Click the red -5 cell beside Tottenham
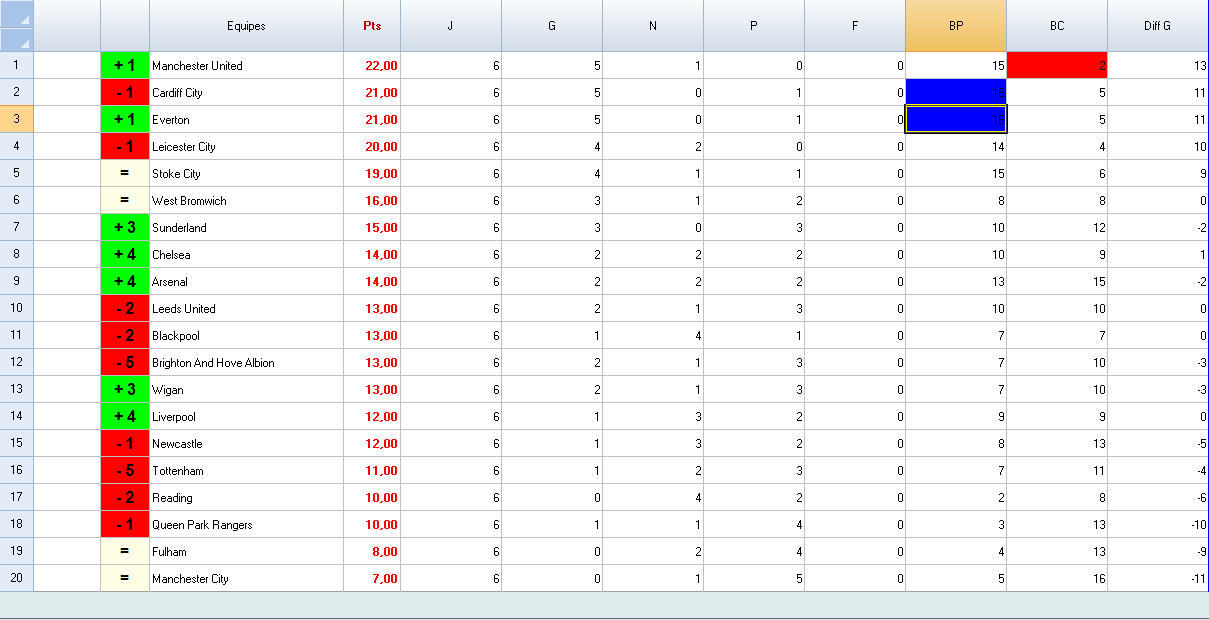The height and width of the screenshot is (620, 1209). (125, 470)
